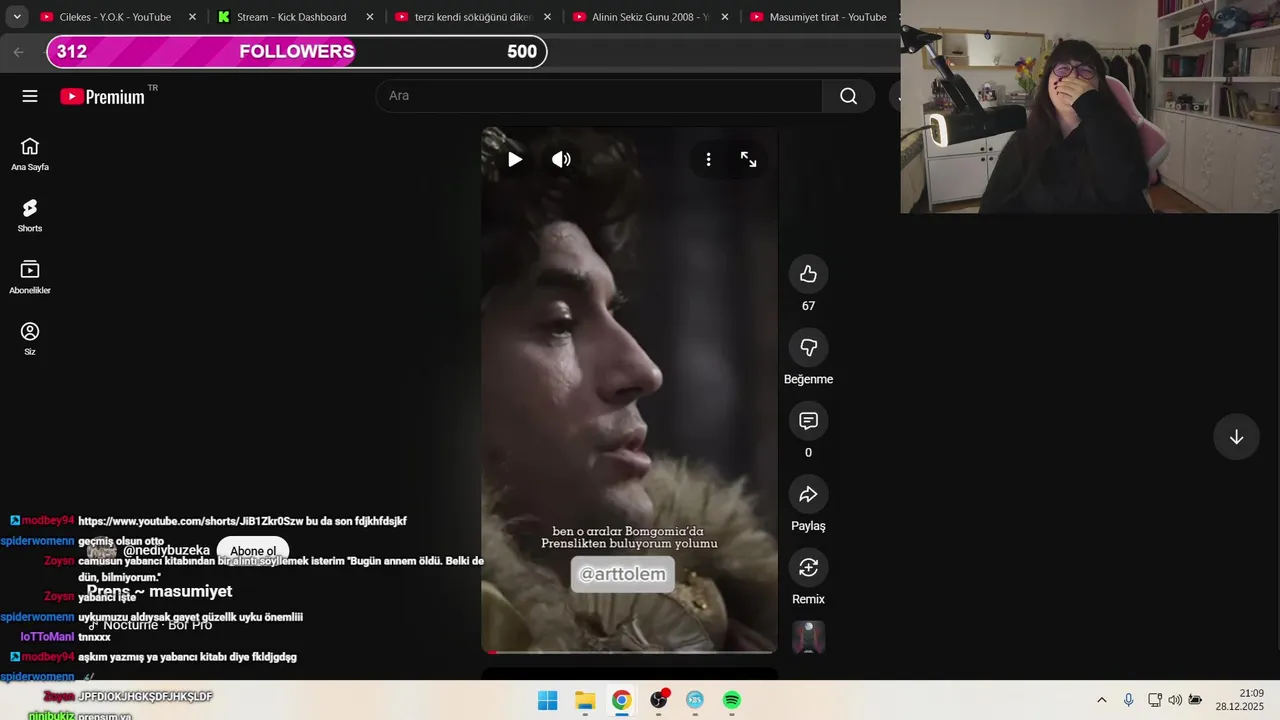
Task: Click the 312 followers count
Action: tap(72, 52)
